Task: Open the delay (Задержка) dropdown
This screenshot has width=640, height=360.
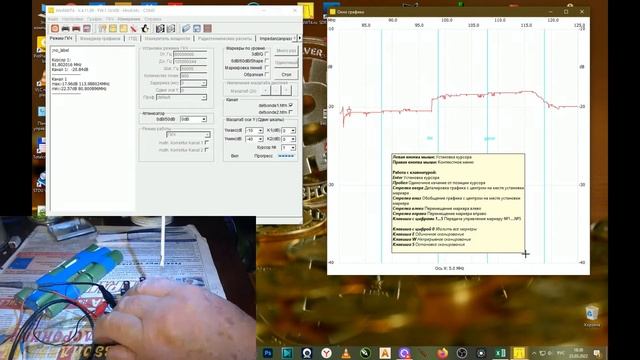Action: pos(193,83)
